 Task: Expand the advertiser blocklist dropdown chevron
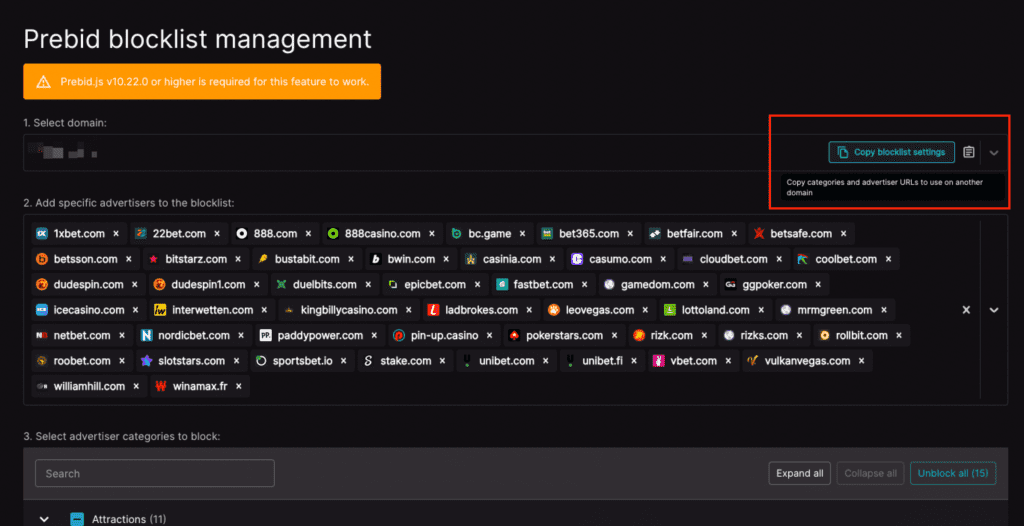[x=994, y=310]
